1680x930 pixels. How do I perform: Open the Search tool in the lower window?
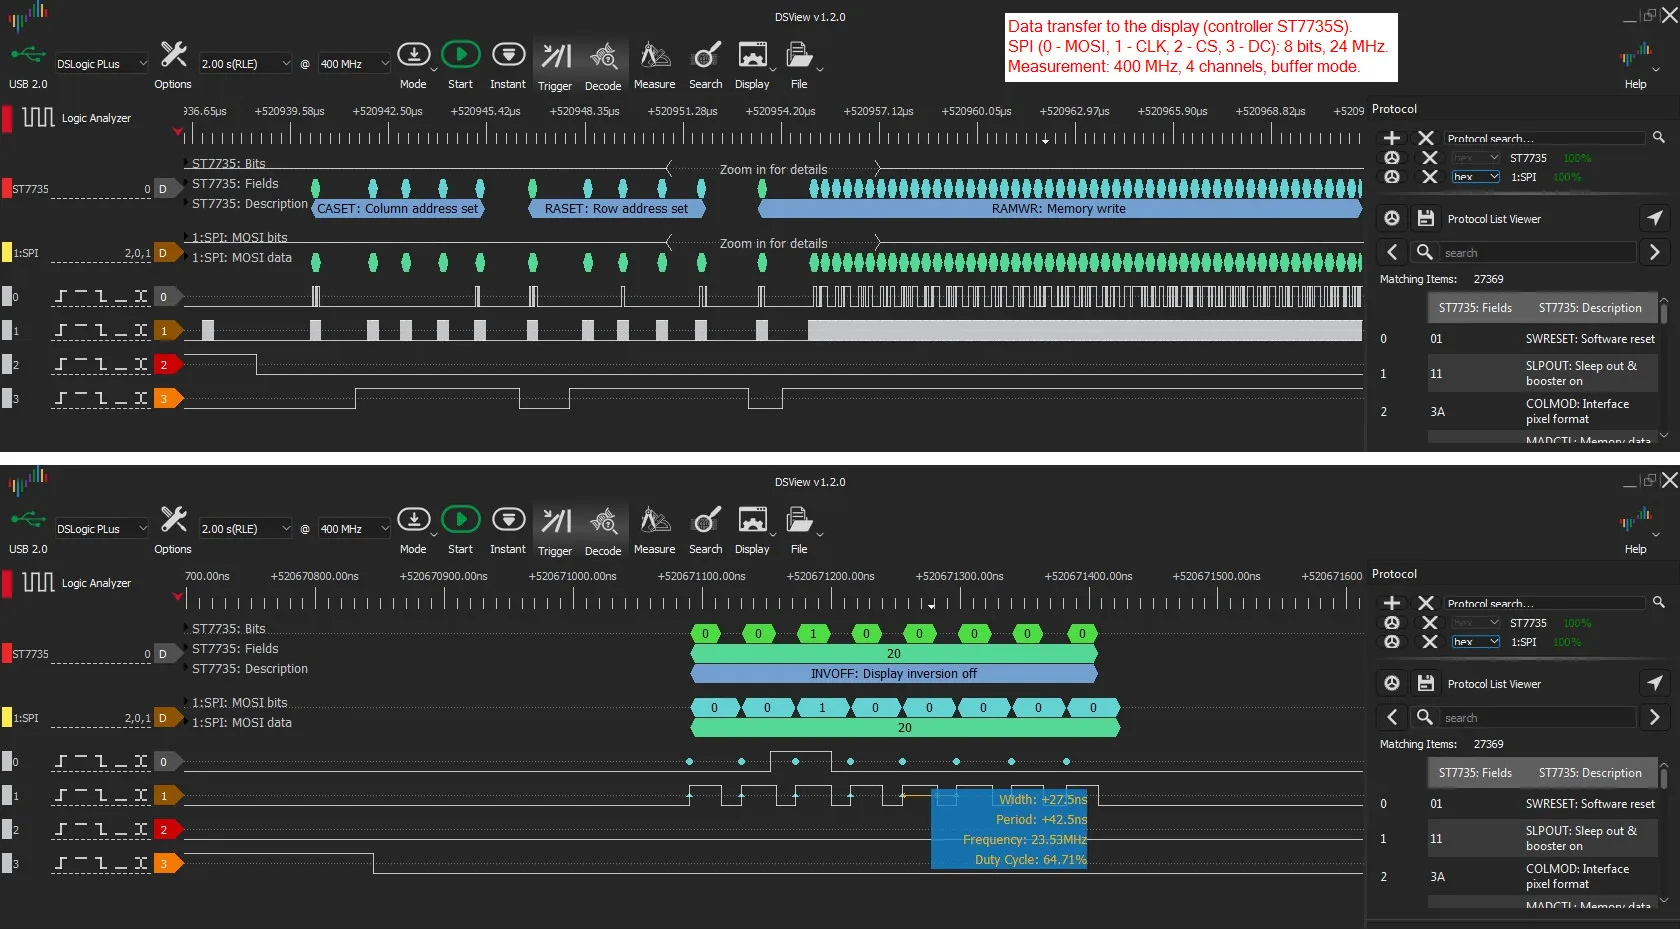(706, 531)
